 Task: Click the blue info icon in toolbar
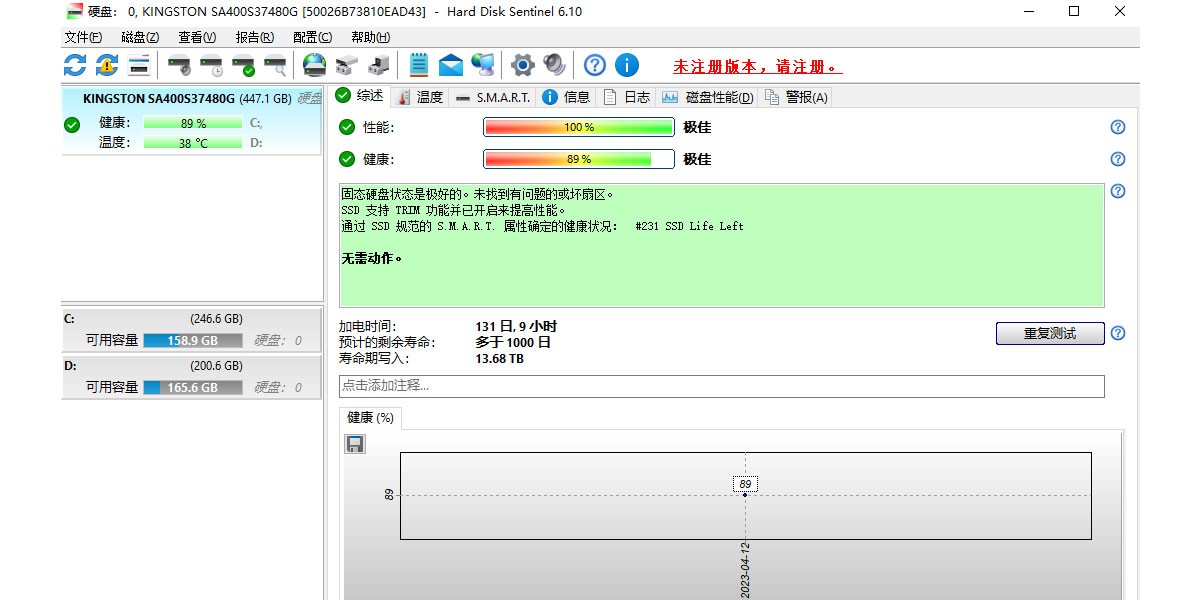(627, 66)
